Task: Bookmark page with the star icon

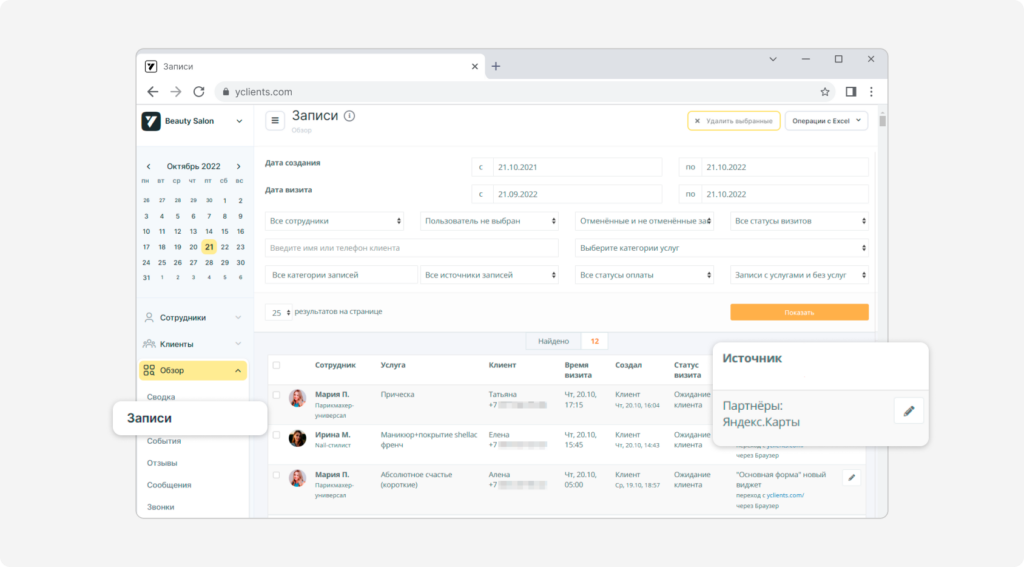Action: (x=825, y=92)
